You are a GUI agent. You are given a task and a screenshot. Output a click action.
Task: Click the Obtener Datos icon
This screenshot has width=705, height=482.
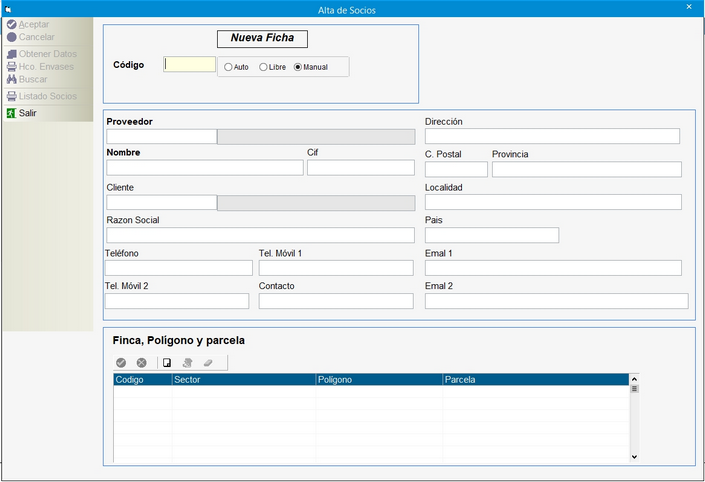point(12,54)
